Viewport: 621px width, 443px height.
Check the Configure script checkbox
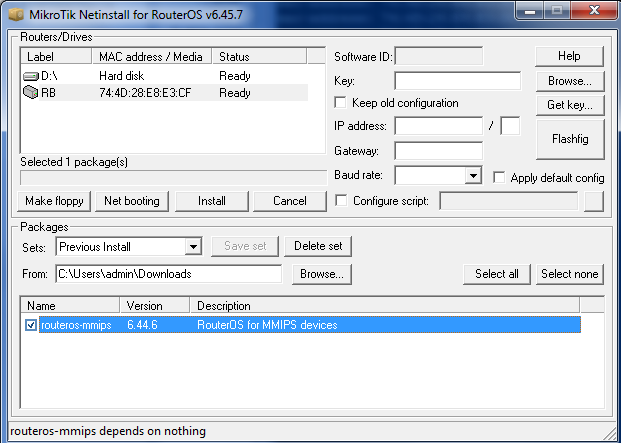point(341,200)
